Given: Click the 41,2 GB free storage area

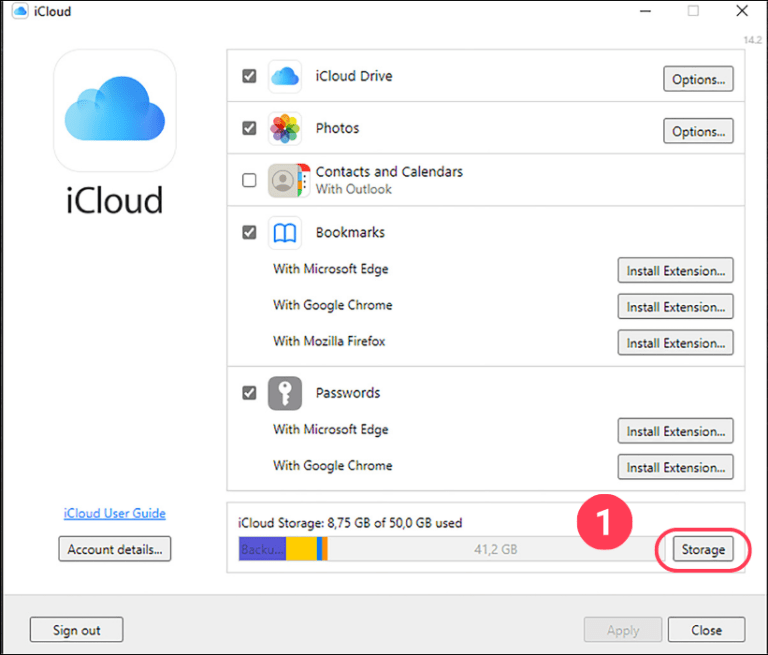Looking at the screenshot, I should click(495, 549).
